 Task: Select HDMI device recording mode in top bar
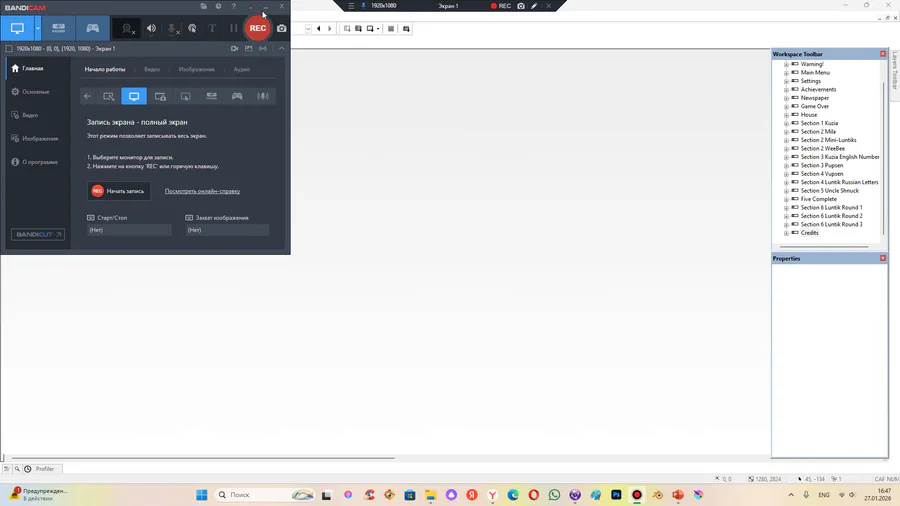[x=59, y=28]
